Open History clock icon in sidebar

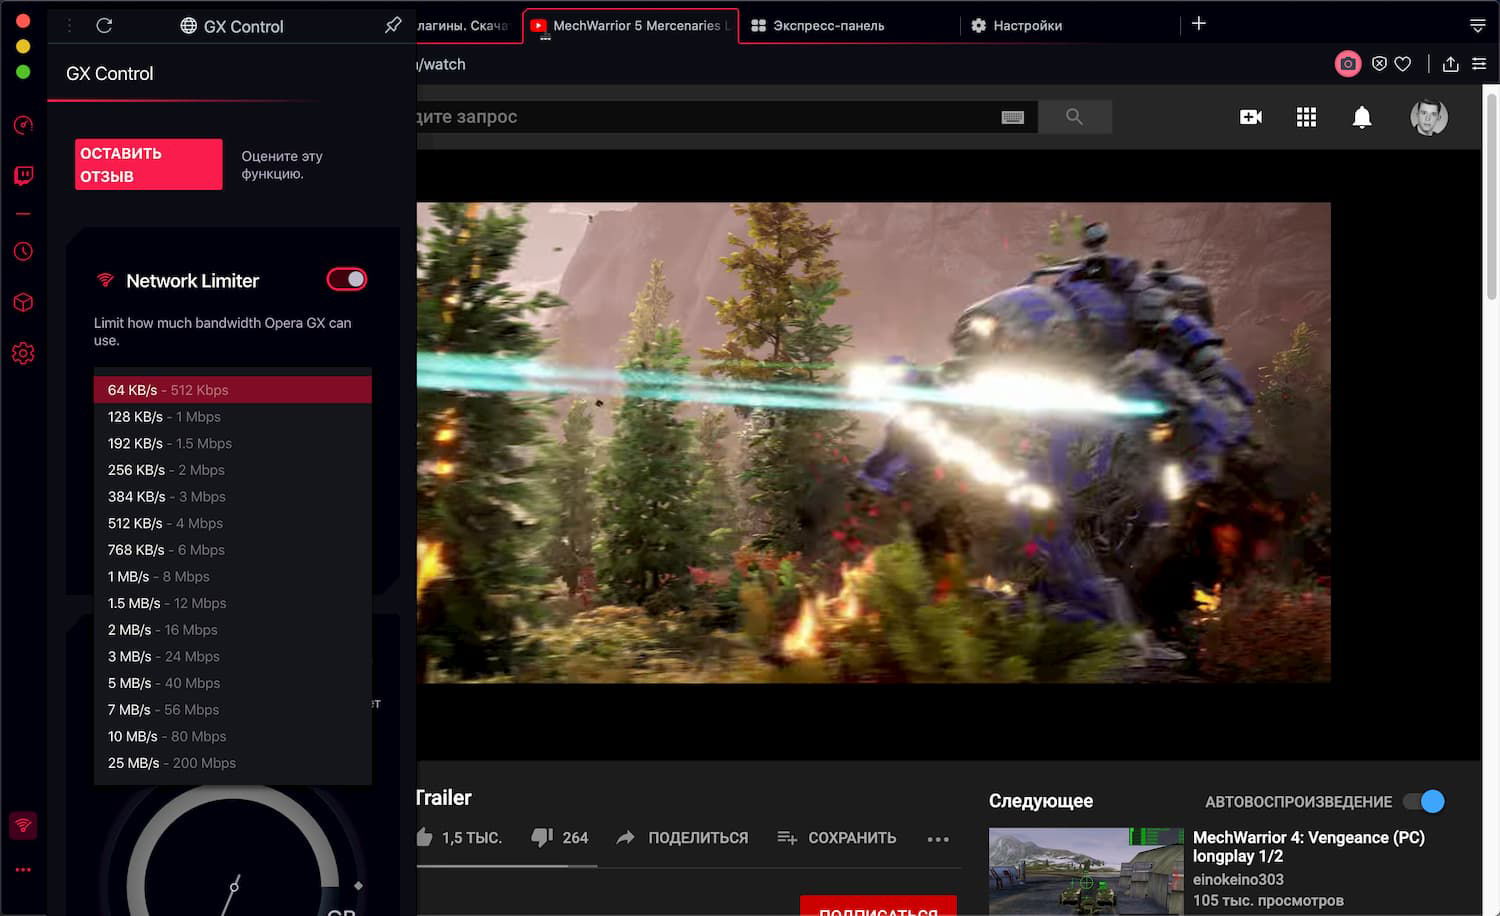[x=23, y=252]
